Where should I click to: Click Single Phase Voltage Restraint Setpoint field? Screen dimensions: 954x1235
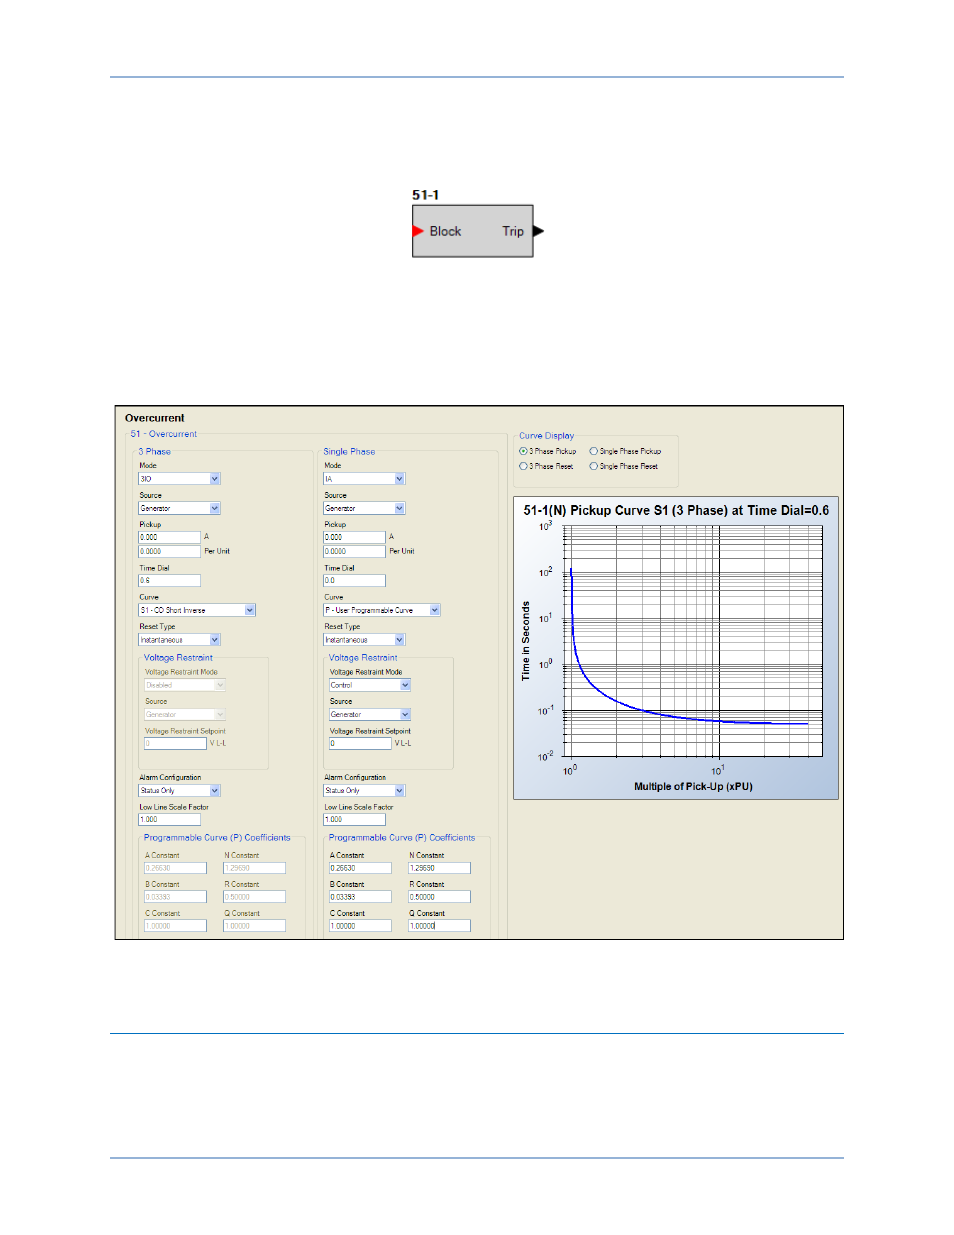point(360,743)
